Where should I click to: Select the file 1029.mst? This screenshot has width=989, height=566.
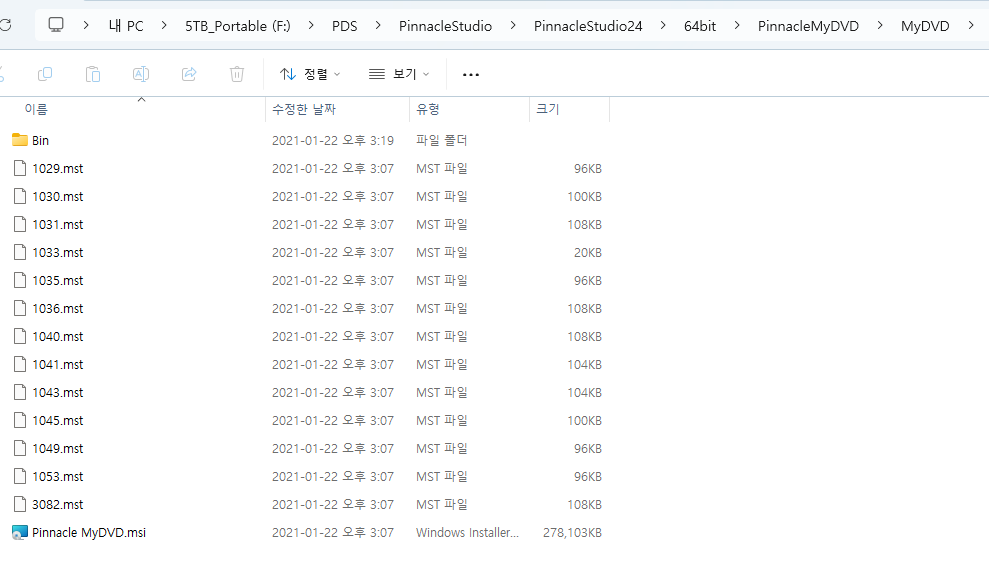[57, 168]
